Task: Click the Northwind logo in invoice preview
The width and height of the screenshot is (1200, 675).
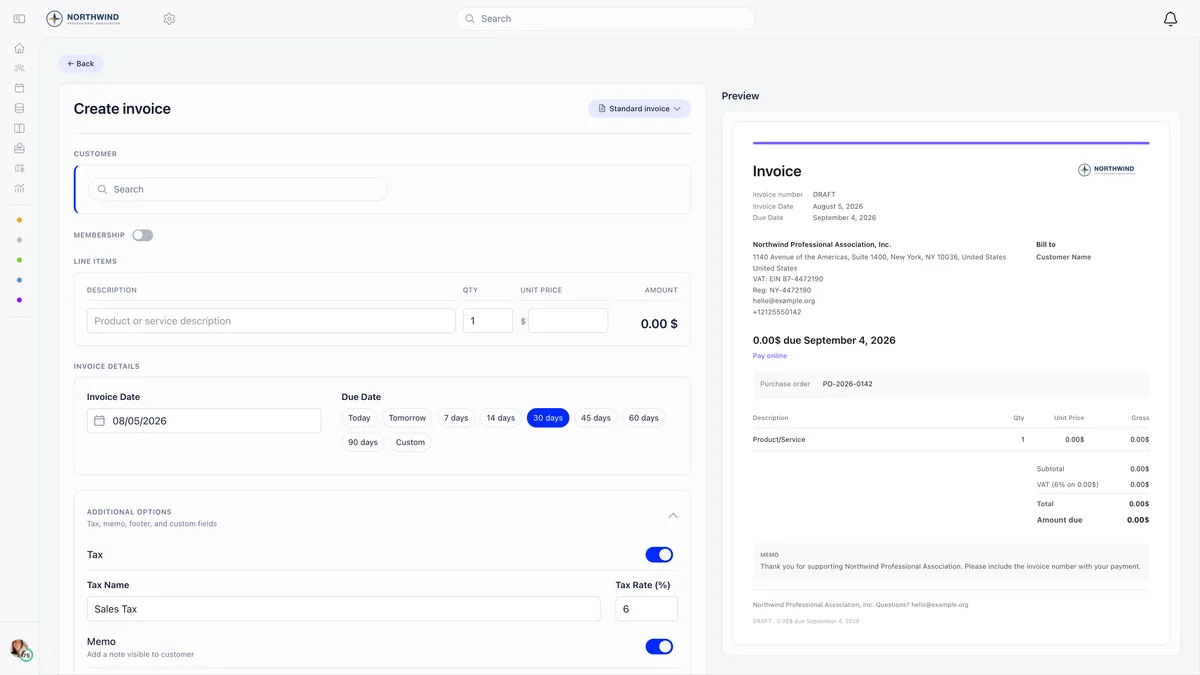Action: (x=1106, y=170)
